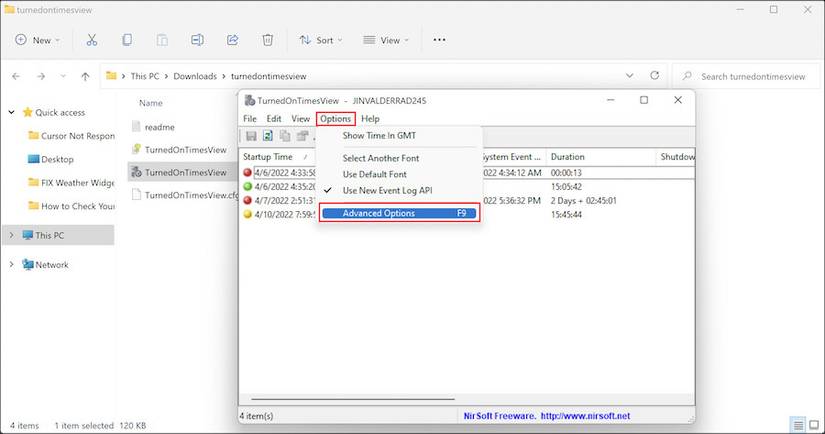Screen dimensions: 825x434
Task: Click the Share icon in Explorer toolbar
Action: coord(233,40)
